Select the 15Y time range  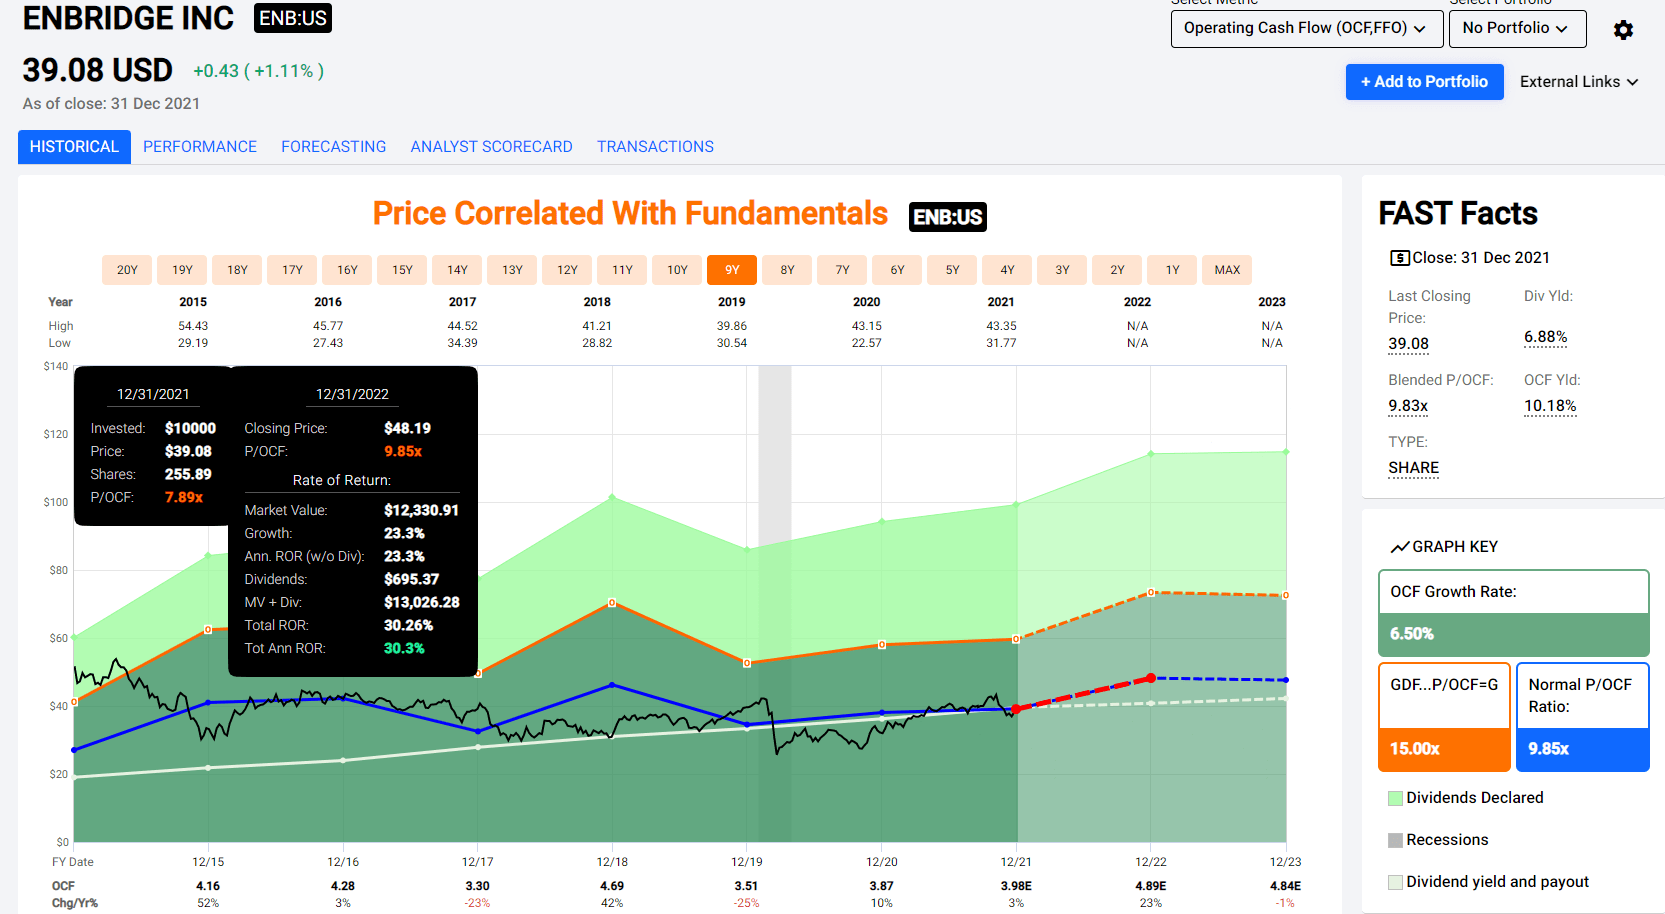point(402,270)
